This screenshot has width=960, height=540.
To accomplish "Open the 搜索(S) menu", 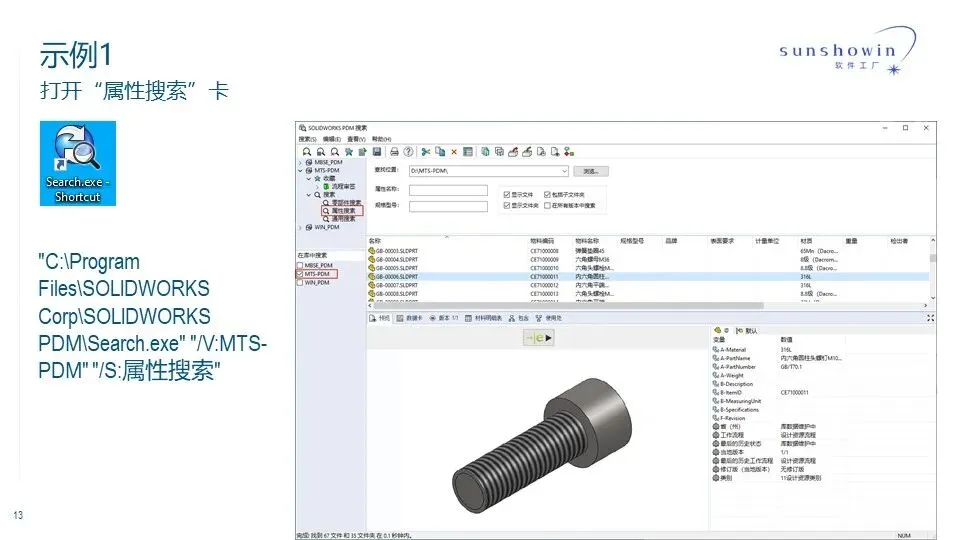I will (307, 139).
